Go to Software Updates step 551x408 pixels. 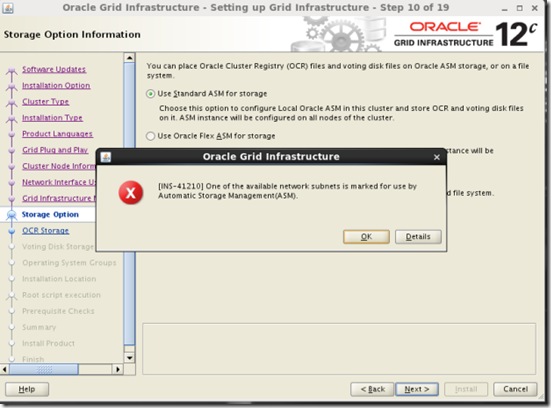54,69
